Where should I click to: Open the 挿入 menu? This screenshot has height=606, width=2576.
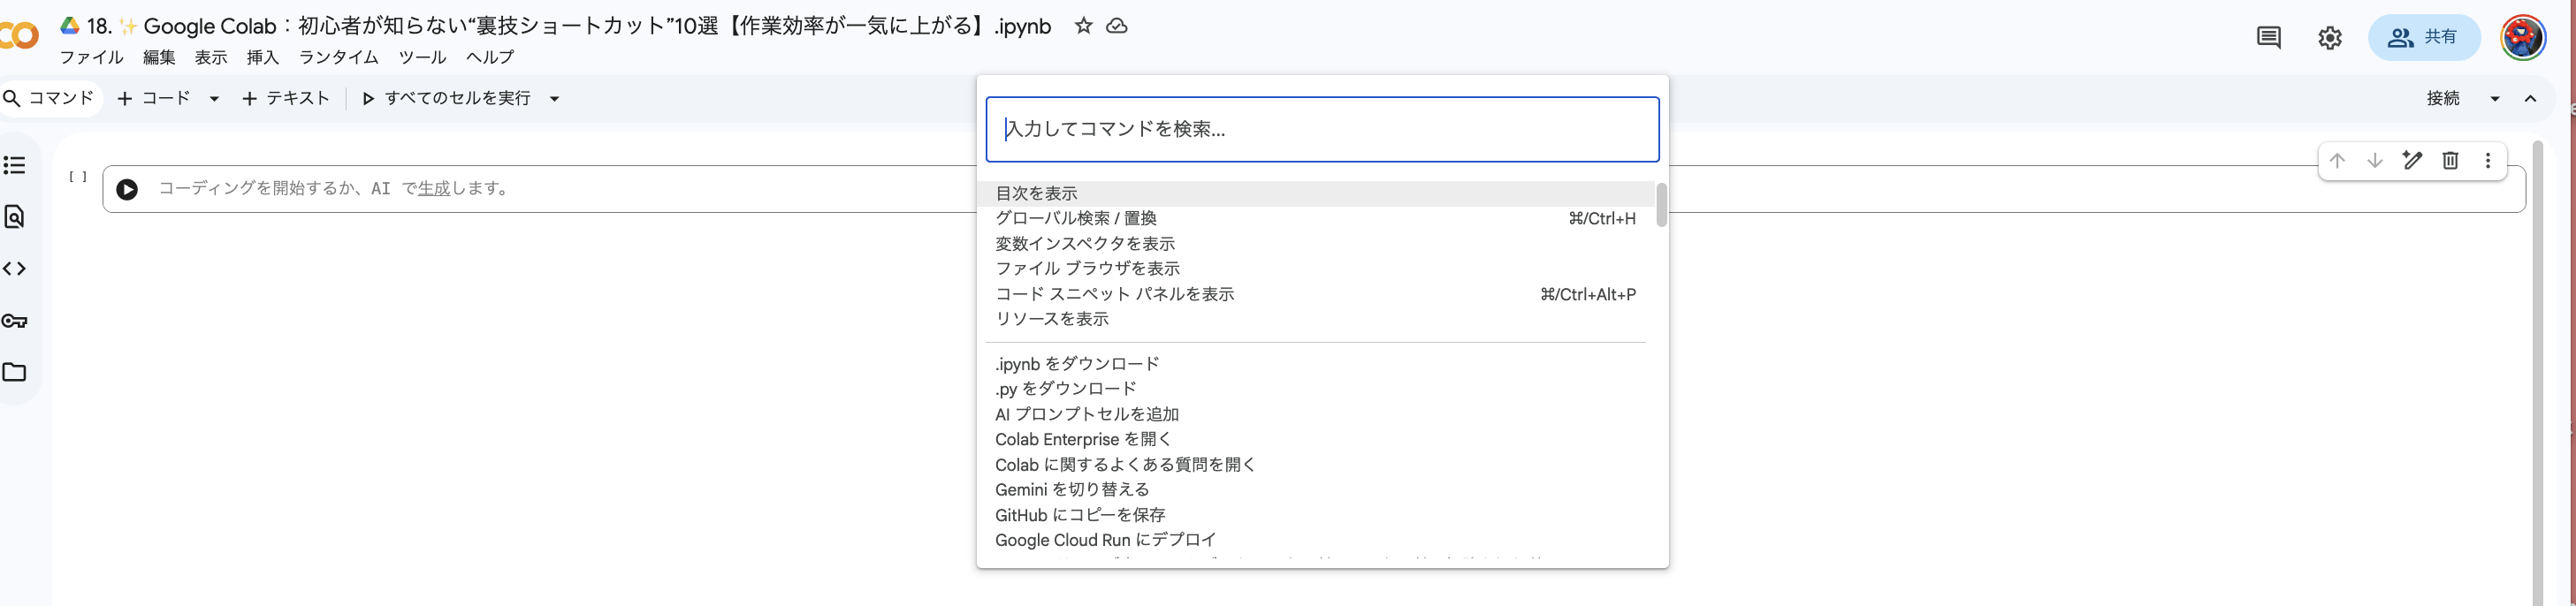[263, 57]
